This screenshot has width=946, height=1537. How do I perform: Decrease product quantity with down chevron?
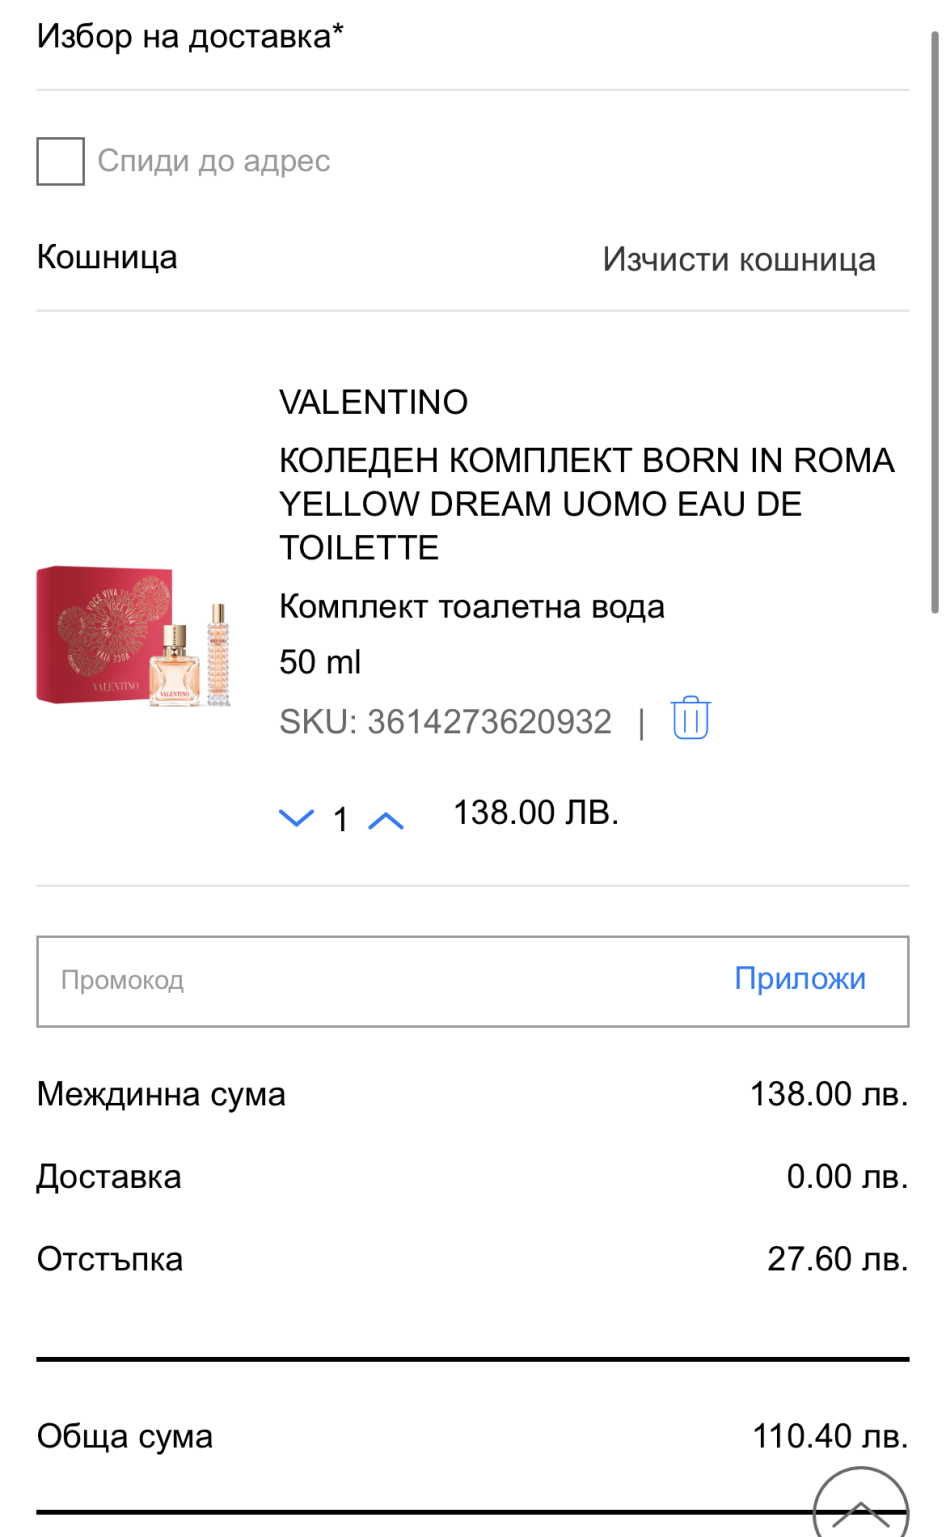click(x=296, y=818)
